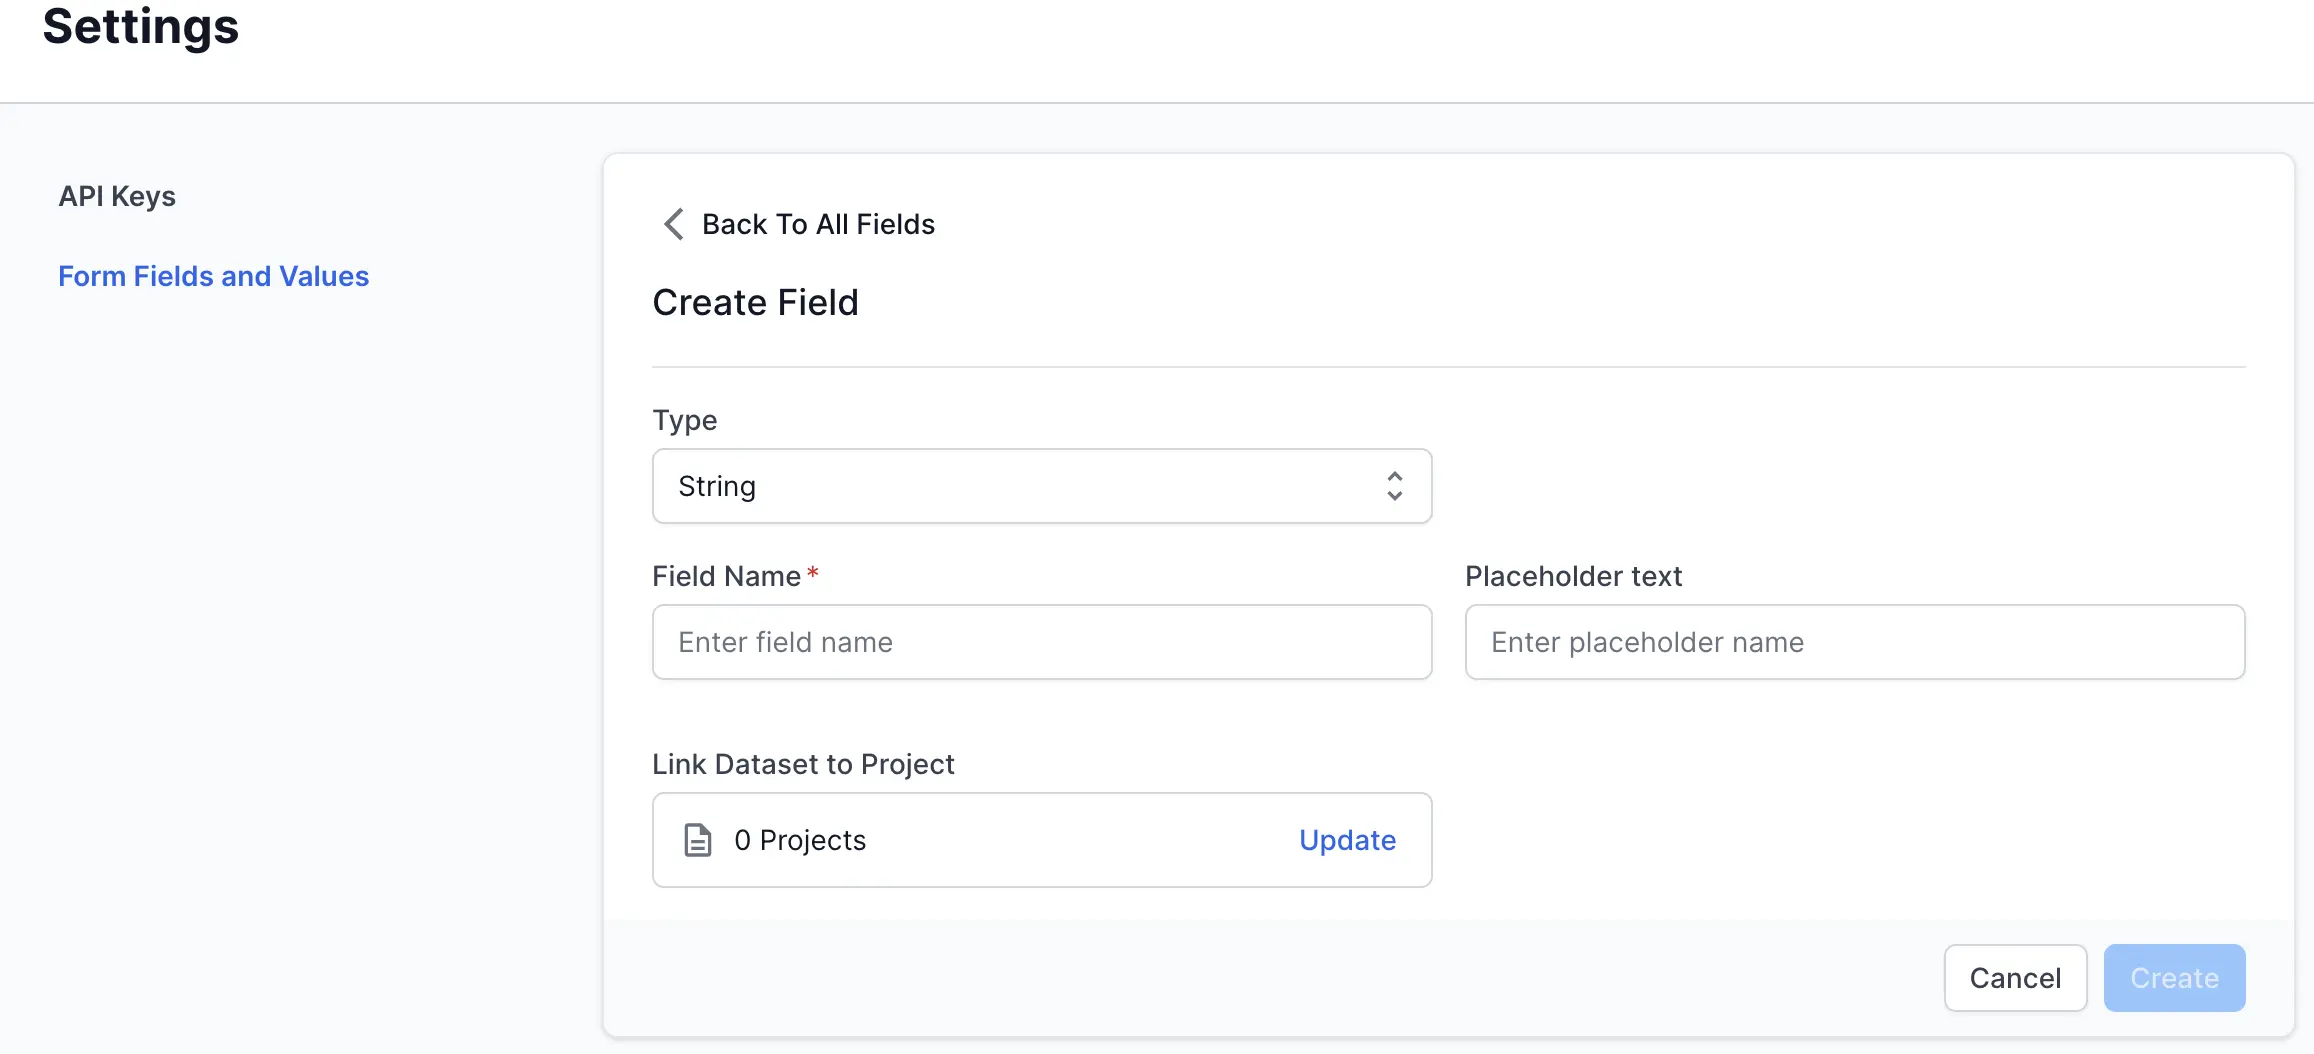Click the Placeholder text label
The height and width of the screenshot is (1054, 2314).
(x=1573, y=576)
